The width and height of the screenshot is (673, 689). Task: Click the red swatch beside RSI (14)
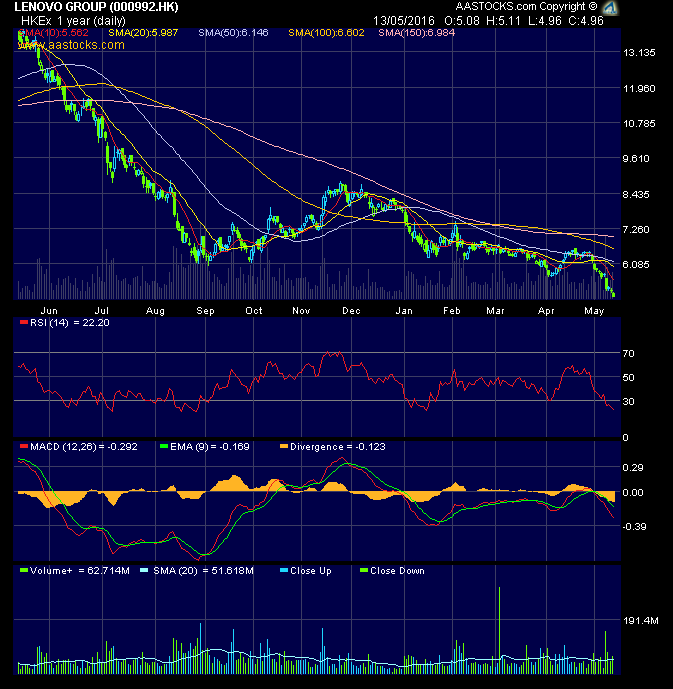[24, 323]
